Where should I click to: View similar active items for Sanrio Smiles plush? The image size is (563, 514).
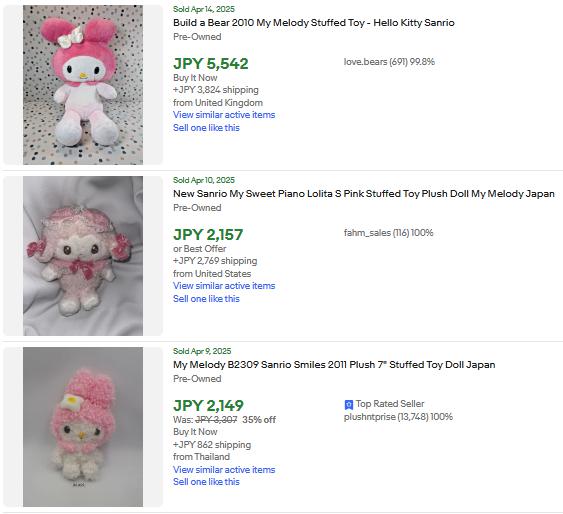coord(224,469)
